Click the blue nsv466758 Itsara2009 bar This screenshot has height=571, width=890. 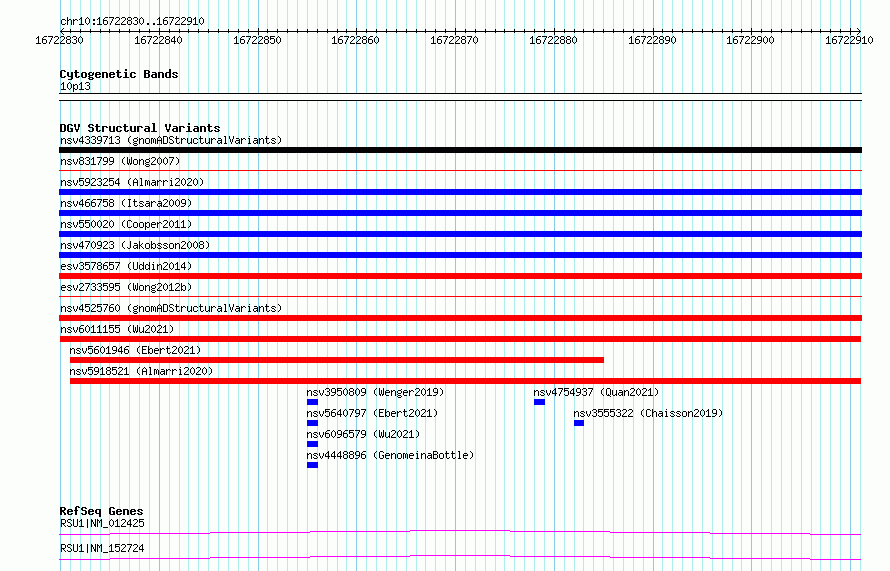click(460, 213)
